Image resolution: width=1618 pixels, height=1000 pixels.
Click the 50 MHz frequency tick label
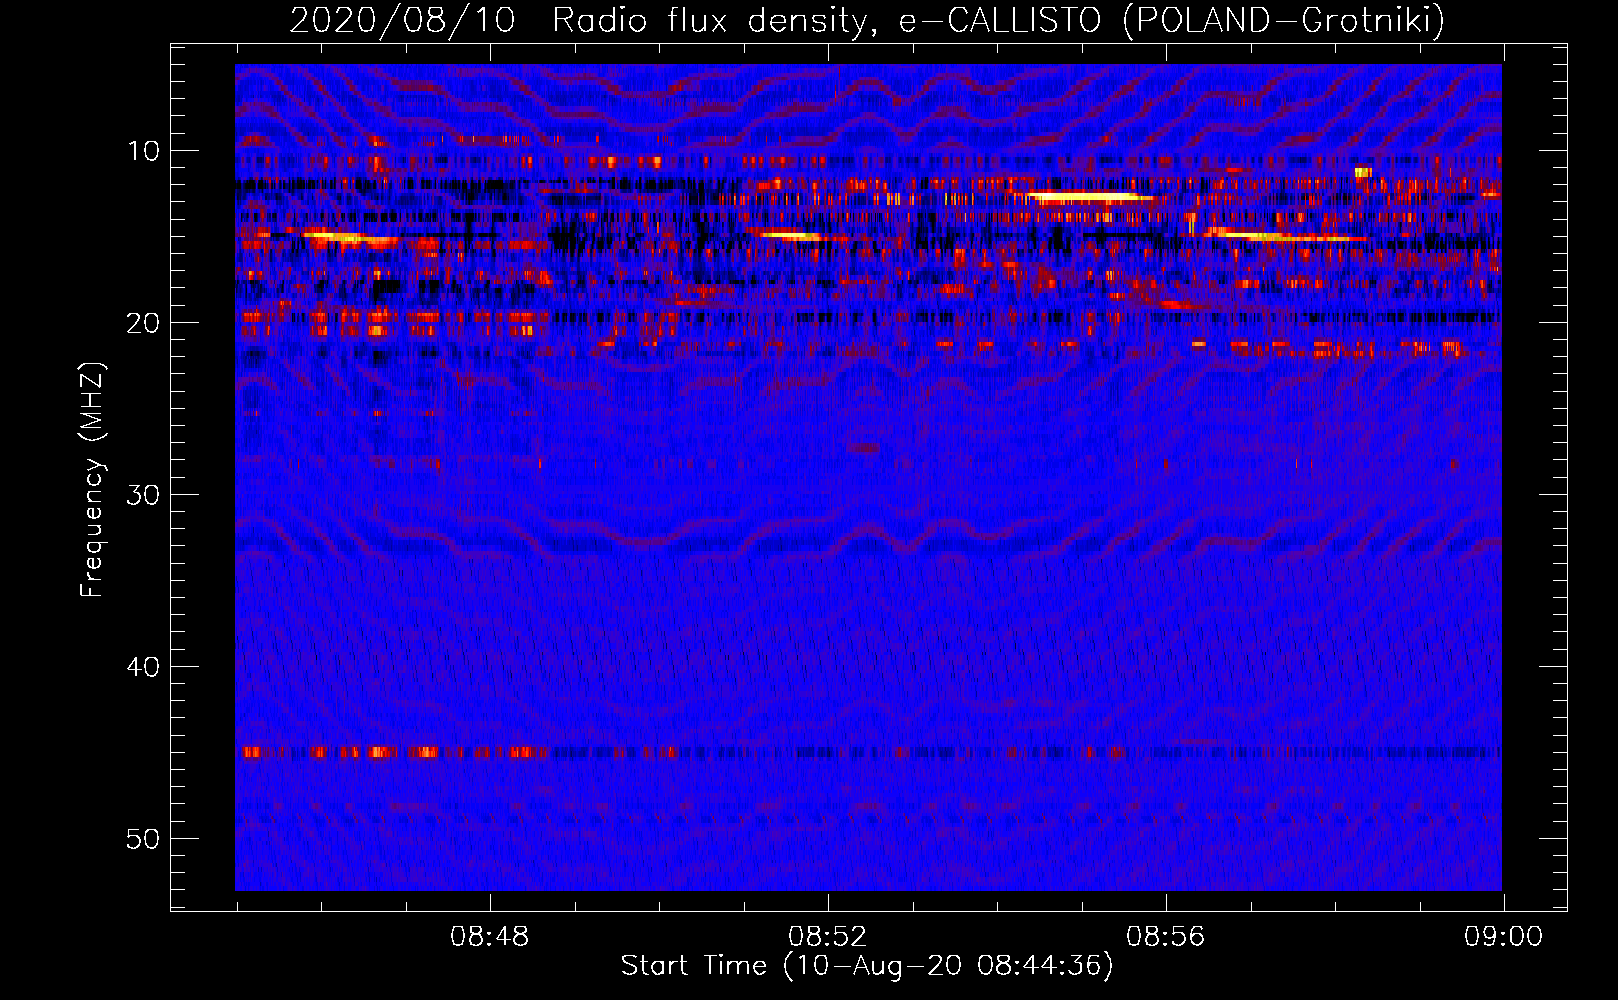[x=143, y=839]
